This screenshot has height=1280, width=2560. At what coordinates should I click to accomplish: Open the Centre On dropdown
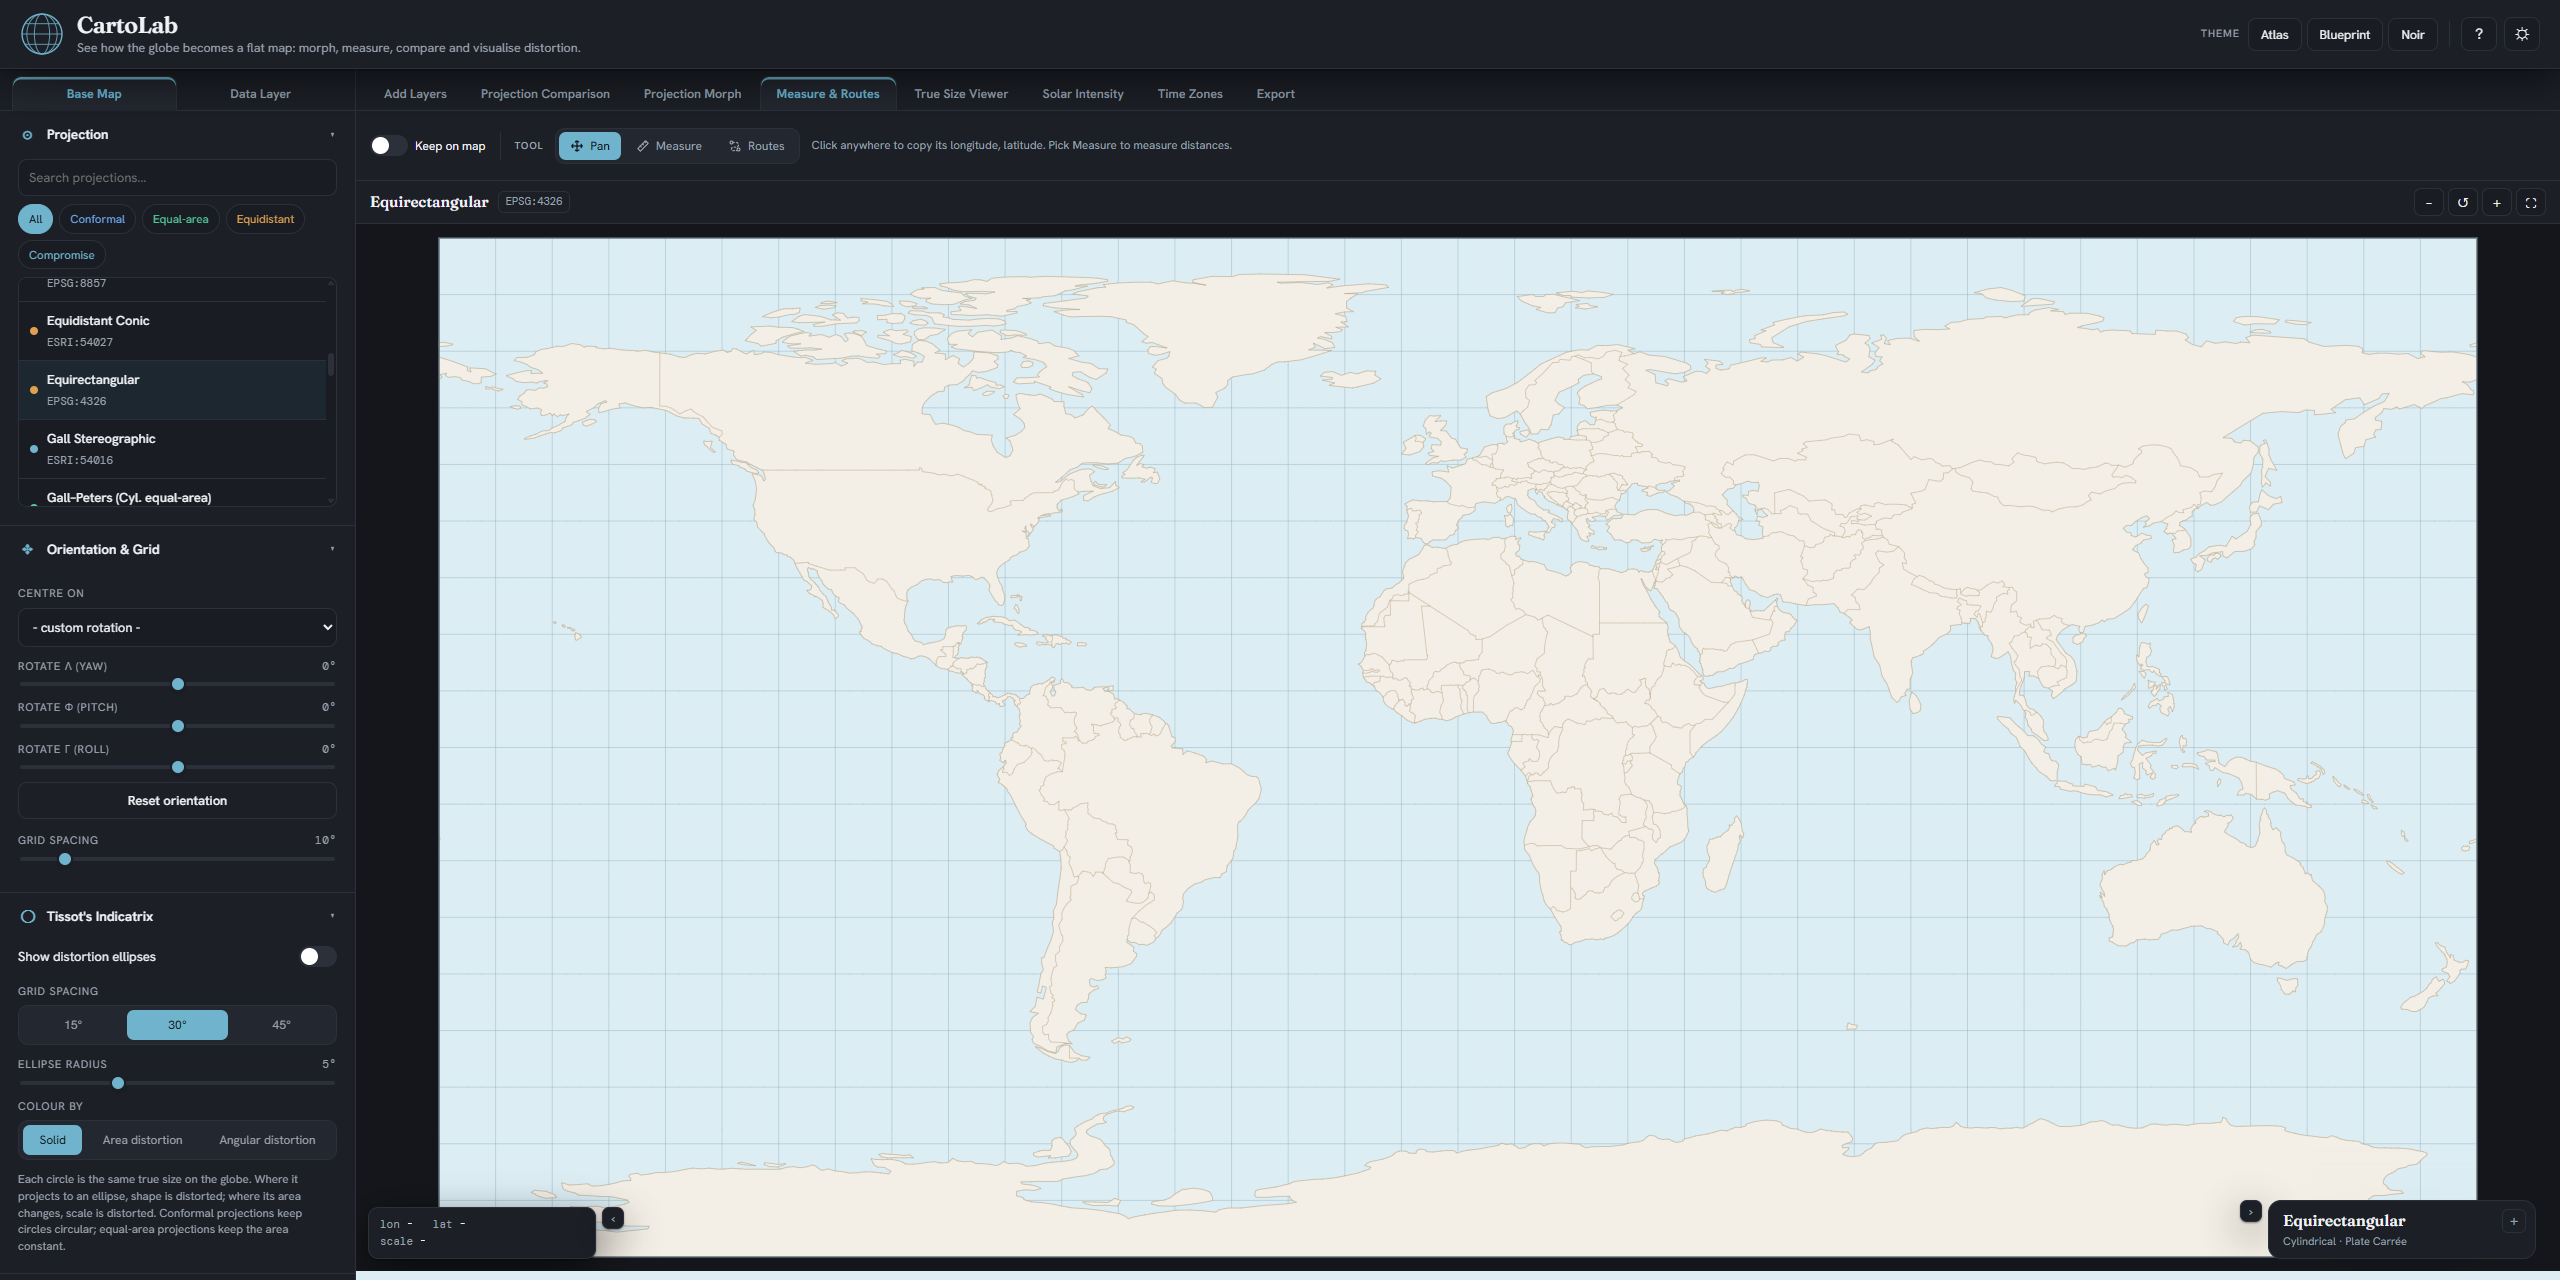177,628
